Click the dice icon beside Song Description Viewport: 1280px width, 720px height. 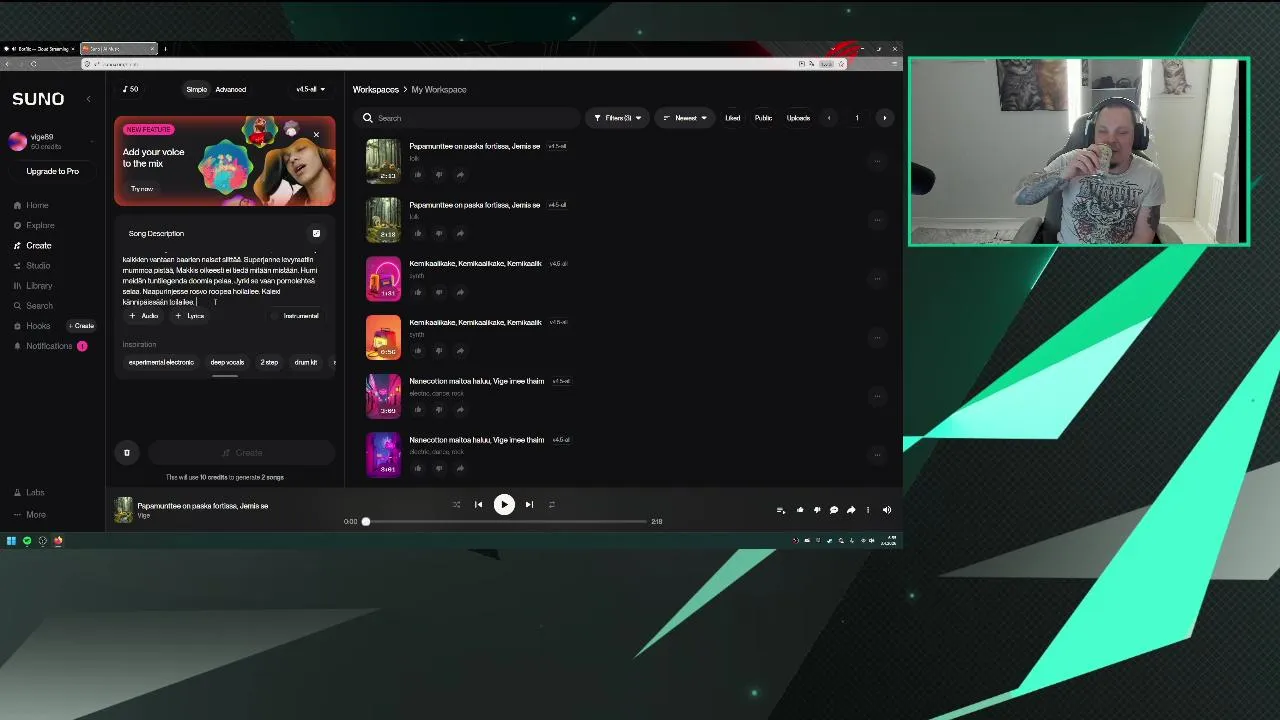[316, 234]
